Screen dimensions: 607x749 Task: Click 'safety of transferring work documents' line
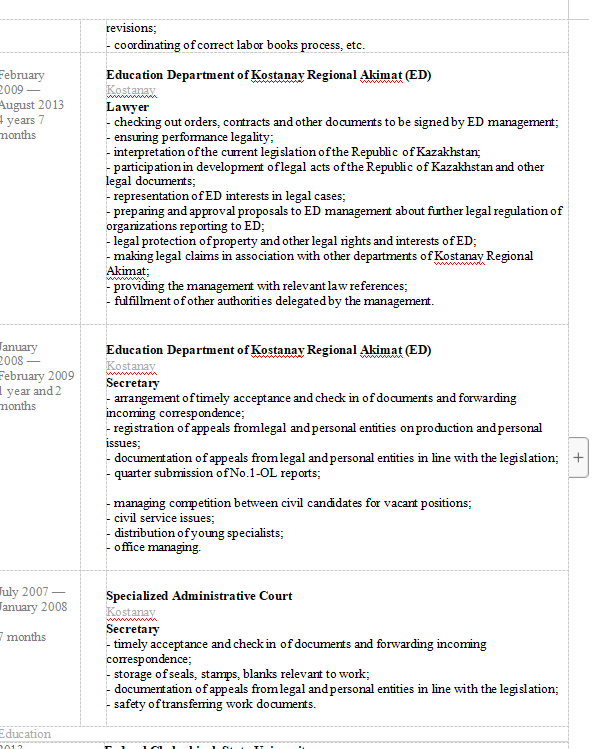point(214,704)
